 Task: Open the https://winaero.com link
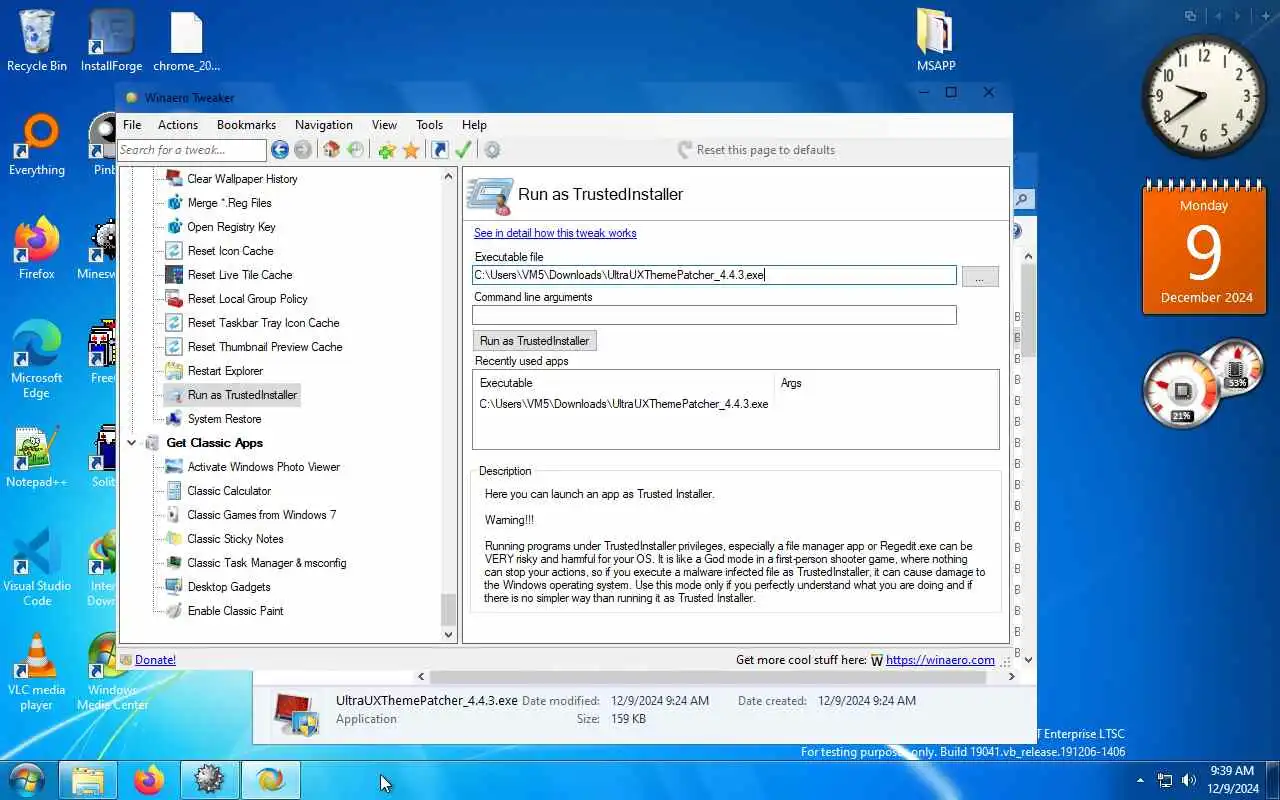pos(940,660)
